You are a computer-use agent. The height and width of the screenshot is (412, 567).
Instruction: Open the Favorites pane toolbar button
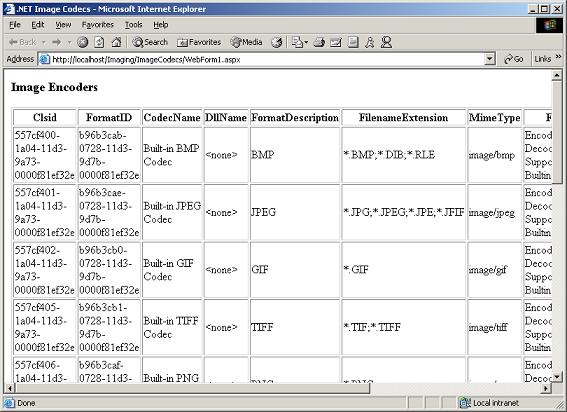(x=199, y=42)
